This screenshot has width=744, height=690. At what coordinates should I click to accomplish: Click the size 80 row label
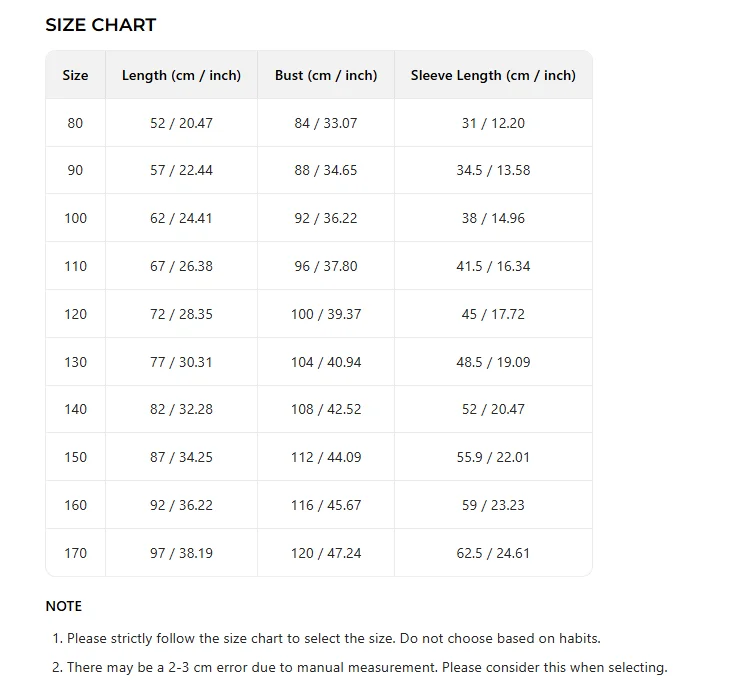click(75, 123)
